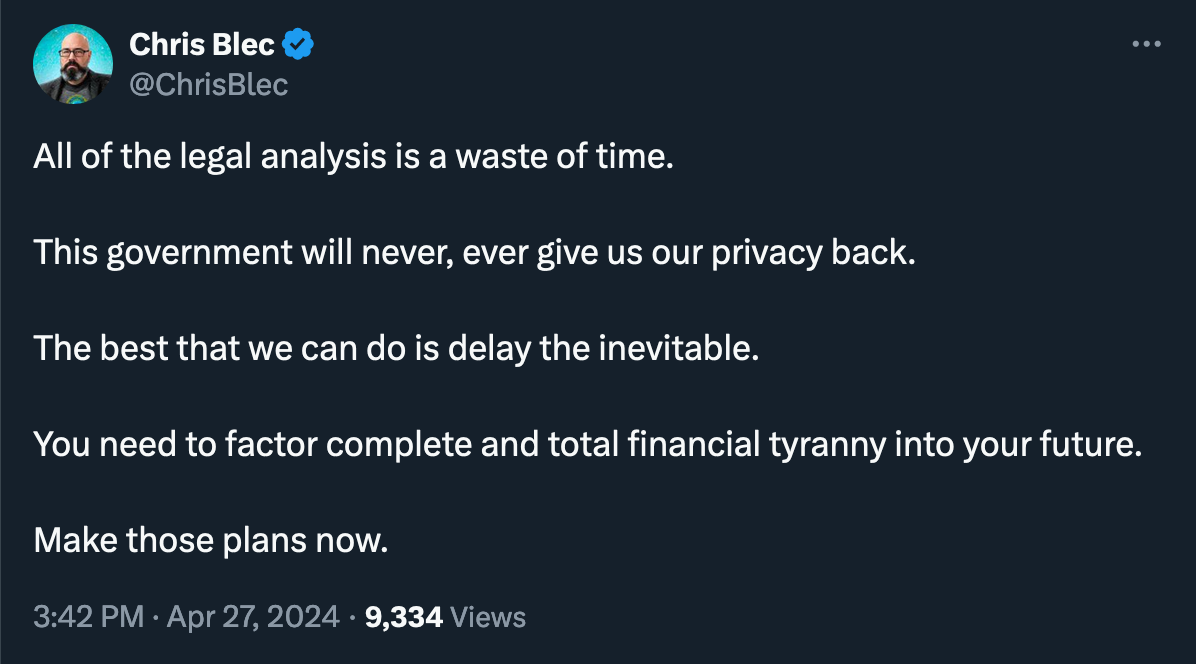Click the sentence mentioning financial tyranny
This screenshot has width=1196, height=664.
point(588,444)
